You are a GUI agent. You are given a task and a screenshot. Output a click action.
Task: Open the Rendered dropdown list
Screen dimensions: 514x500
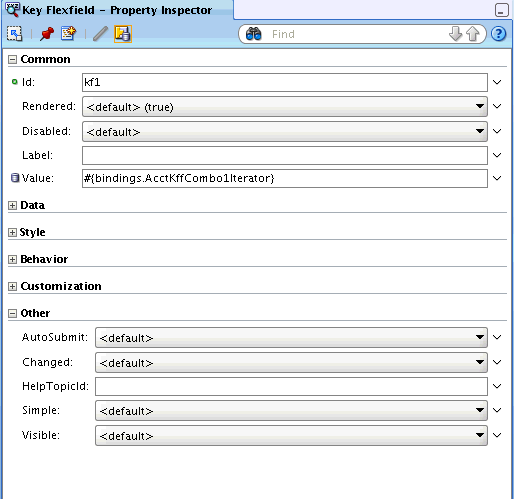coord(285,107)
